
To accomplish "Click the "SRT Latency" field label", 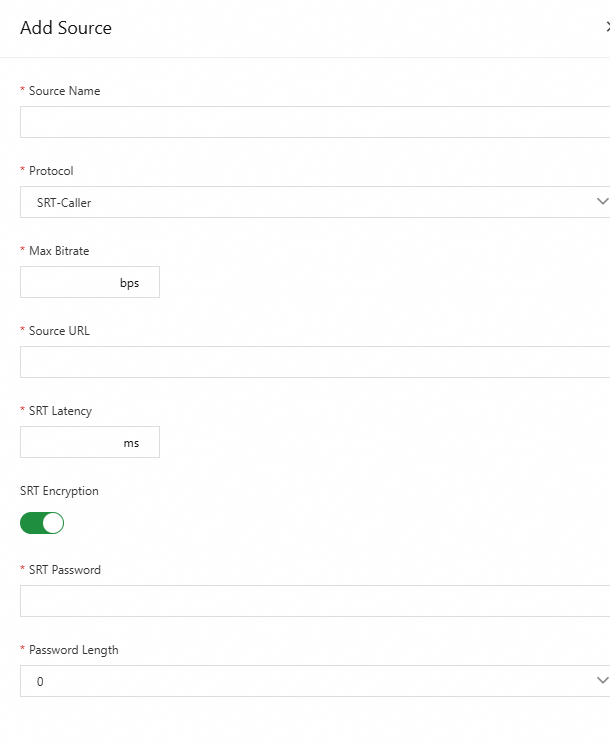I will coord(60,411).
